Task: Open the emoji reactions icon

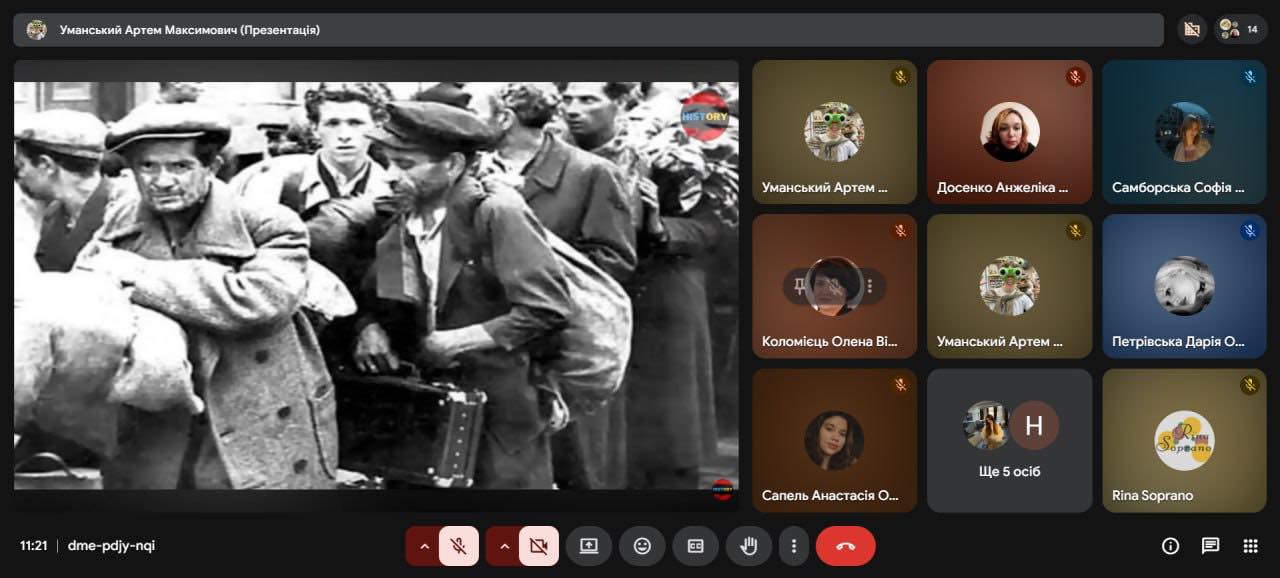Action: [642, 546]
